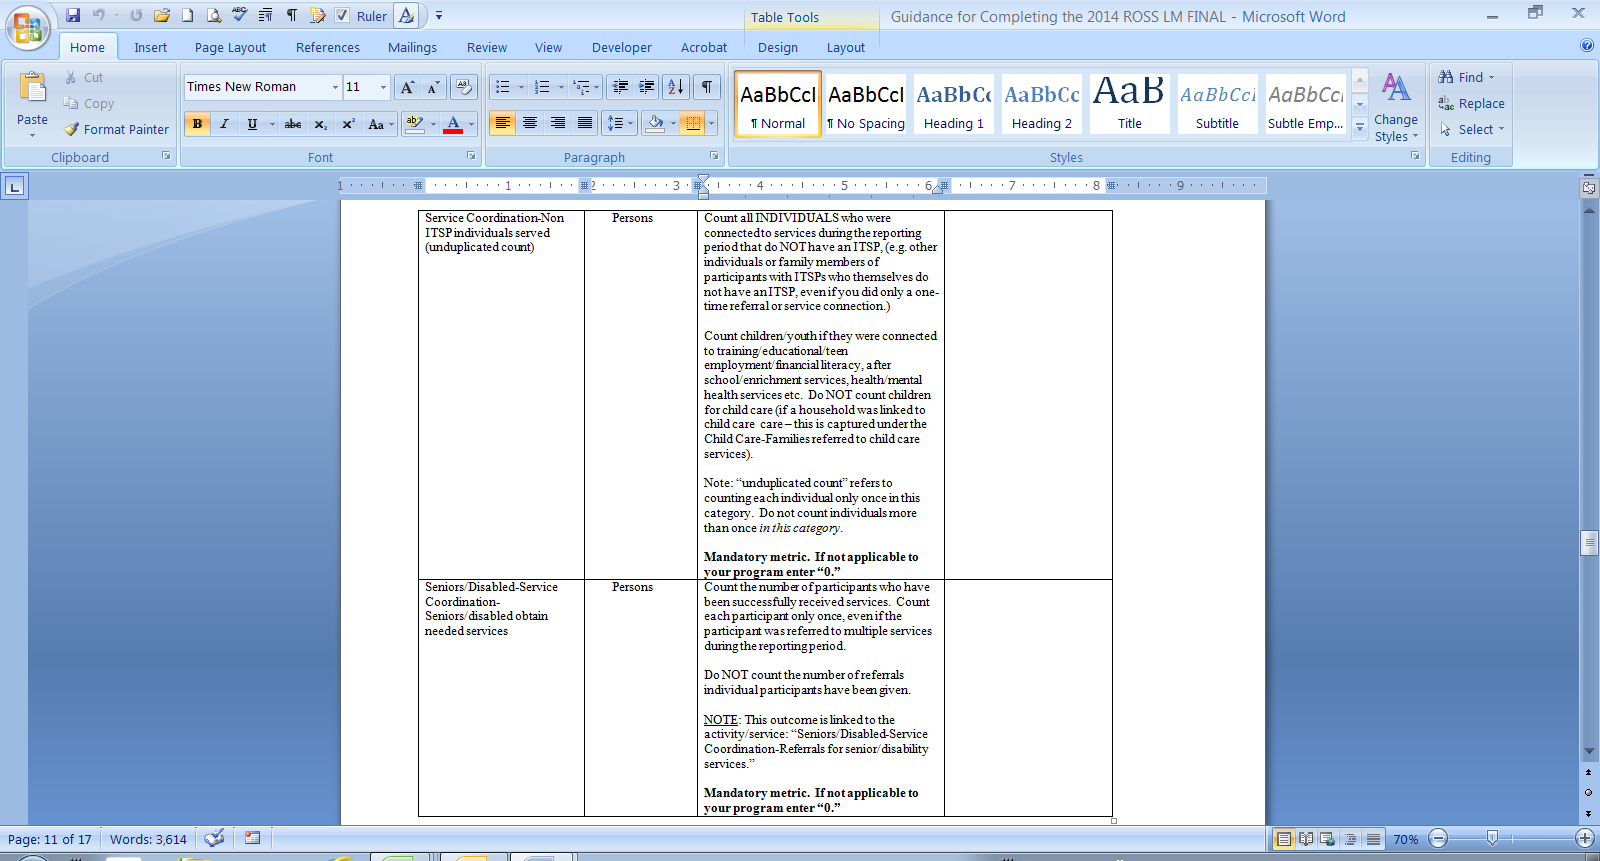This screenshot has width=1600, height=861.
Task: Click the vertical scrollbar thumb
Action: [1588, 543]
